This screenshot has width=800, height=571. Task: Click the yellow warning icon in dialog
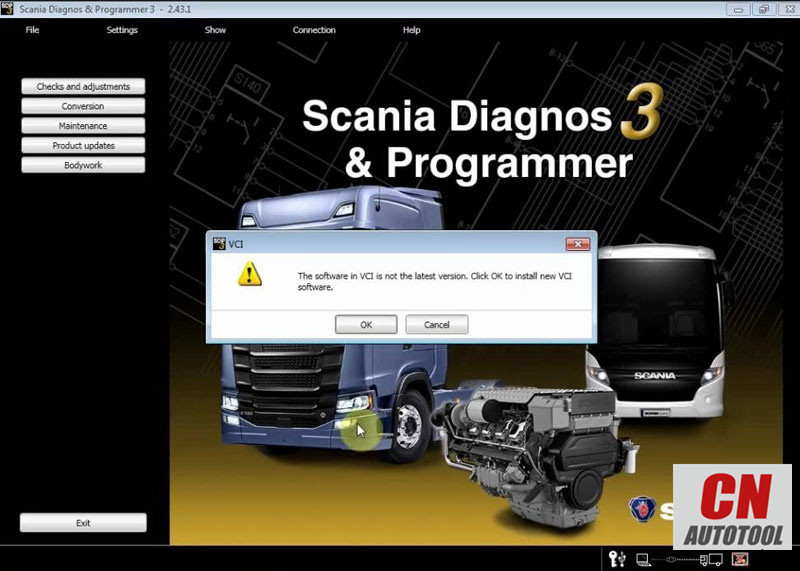(x=249, y=274)
